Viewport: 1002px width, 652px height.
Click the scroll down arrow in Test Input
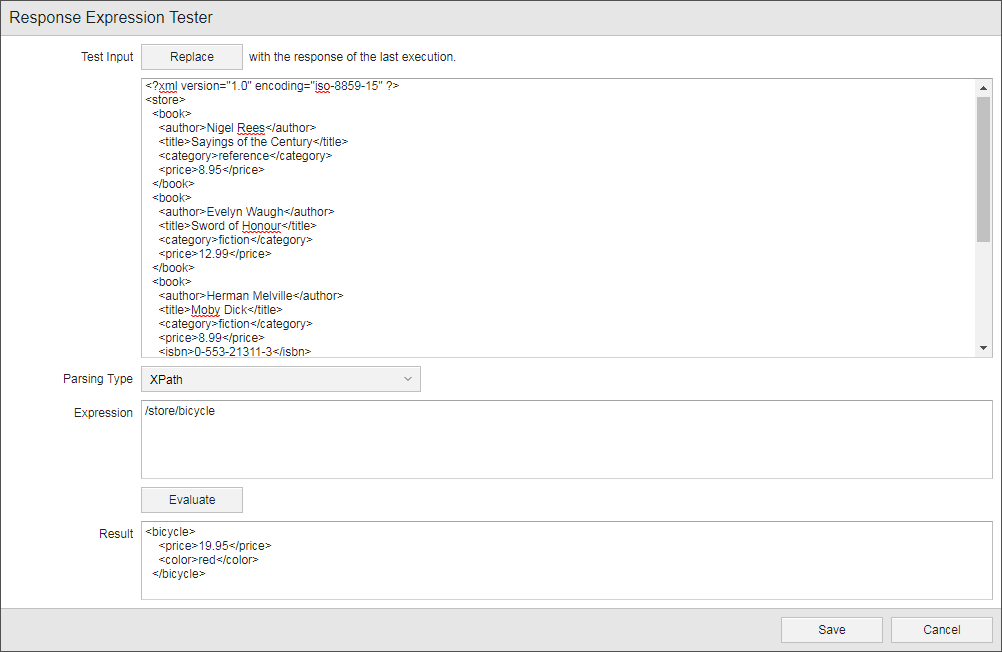click(x=984, y=347)
